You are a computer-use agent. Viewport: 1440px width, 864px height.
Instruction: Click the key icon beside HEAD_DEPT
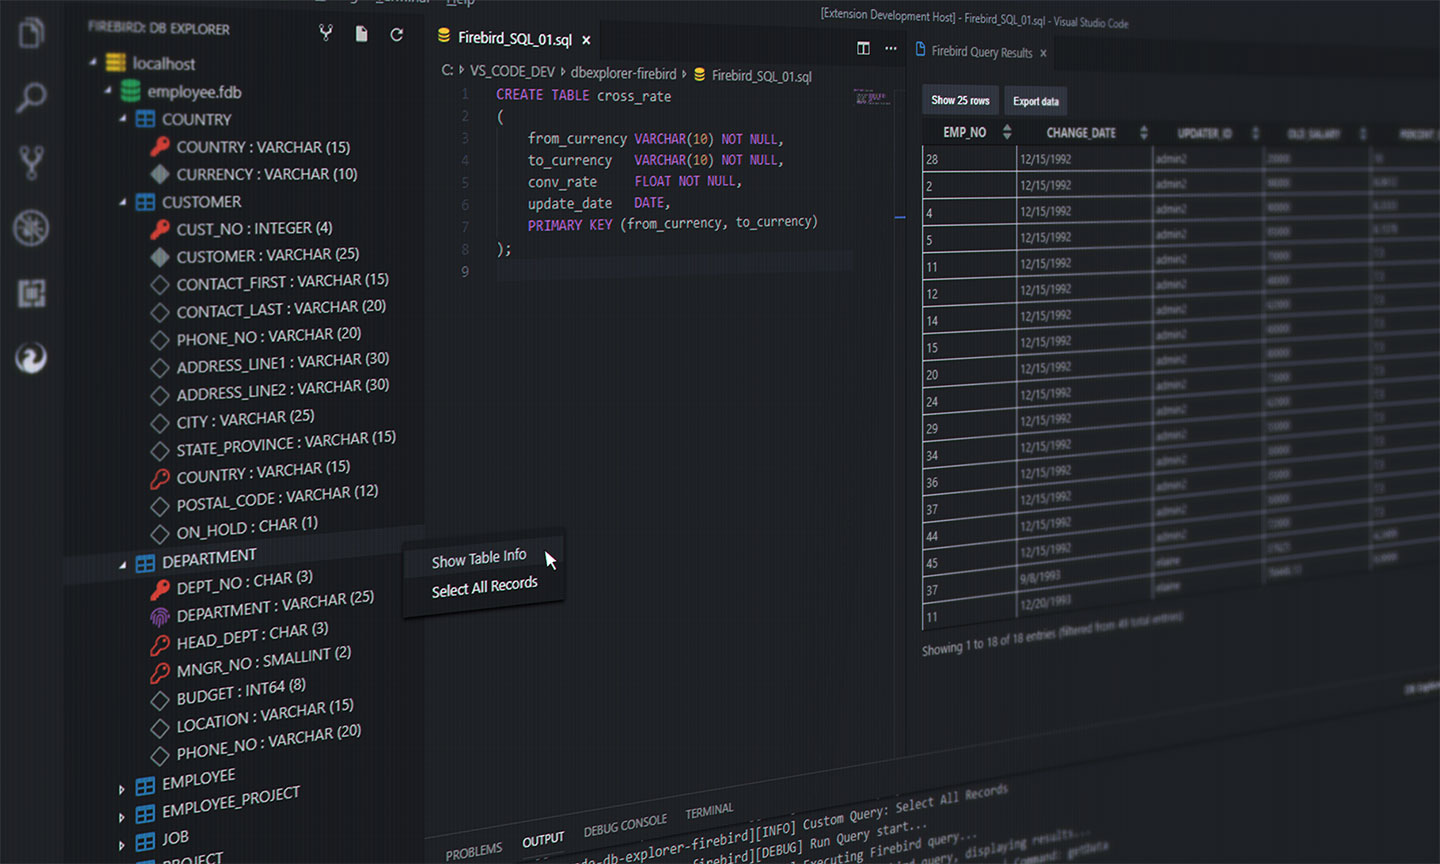pos(159,645)
